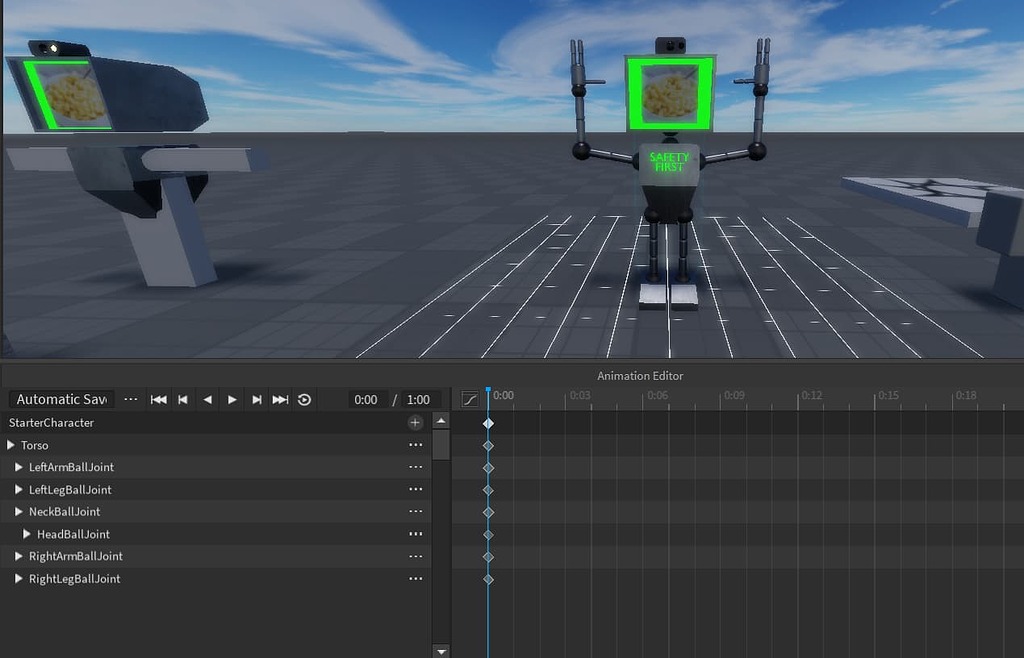Add a keyframe with the plus icon
The image size is (1024, 658).
pos(415,422)
